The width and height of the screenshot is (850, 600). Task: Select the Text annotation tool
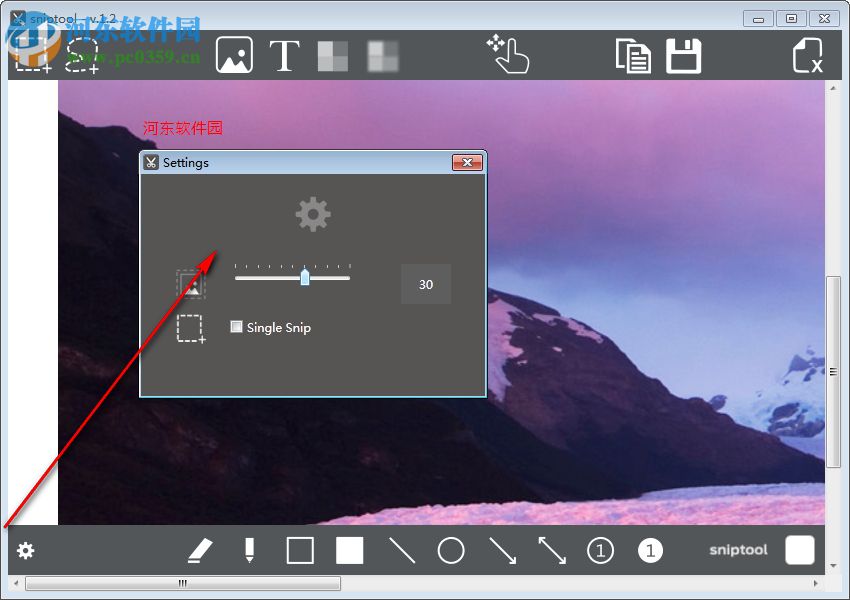(284, 55)
